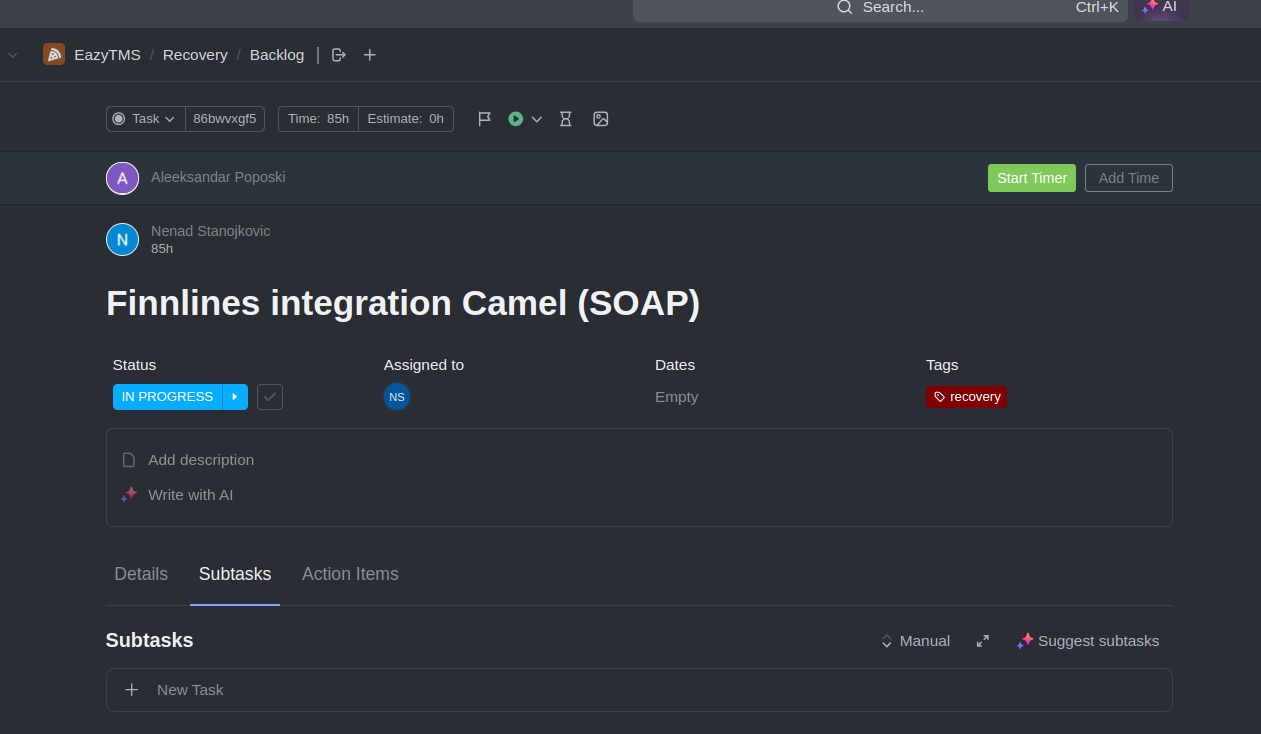Open the Manual sort dropdown
The height and width of the screenshot is (734, 1261).
pyautogui.click(x=915, y=641)
